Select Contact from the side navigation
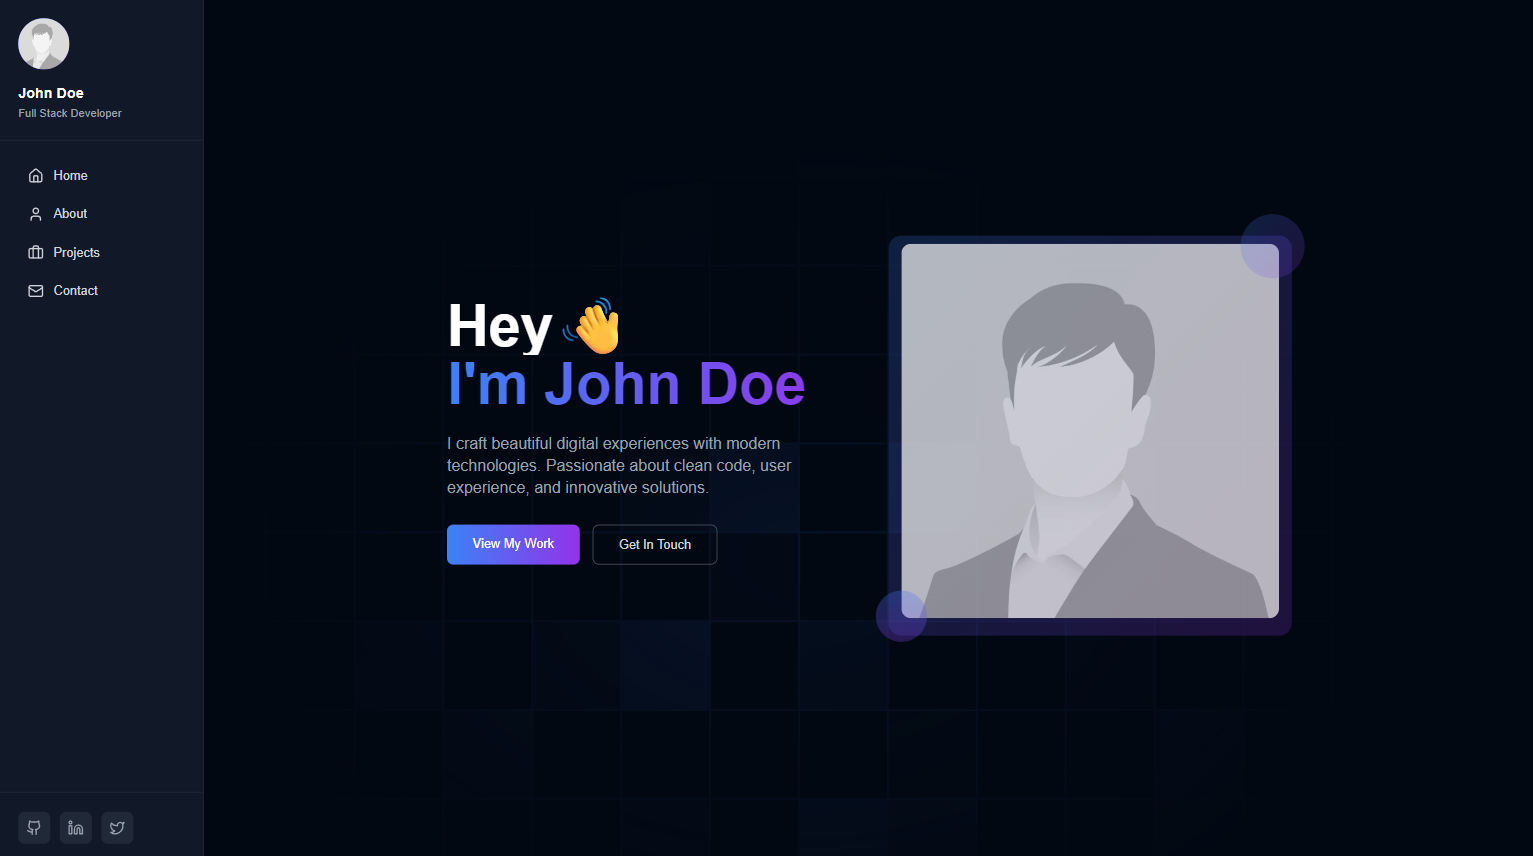1533x856 pixels. point(75,290)
